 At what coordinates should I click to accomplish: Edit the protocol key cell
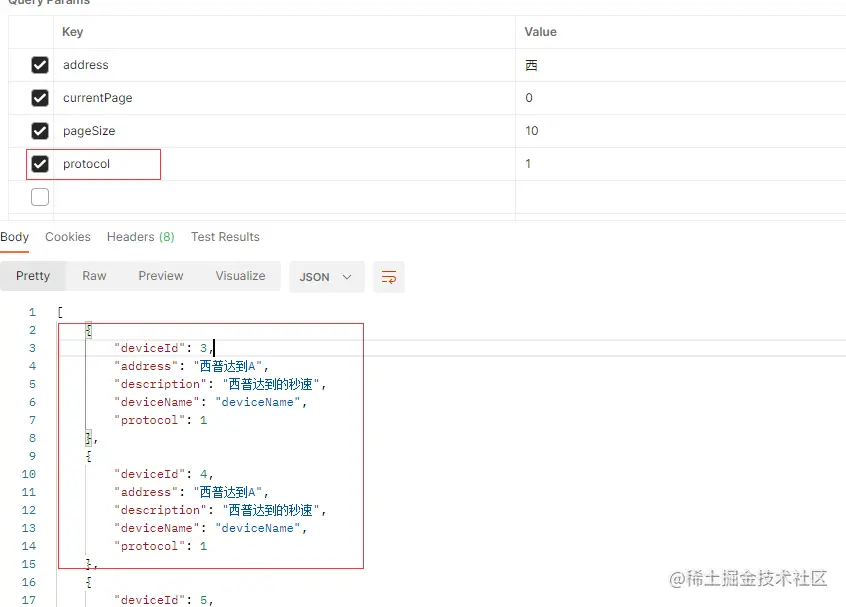[x=284, y=163]
